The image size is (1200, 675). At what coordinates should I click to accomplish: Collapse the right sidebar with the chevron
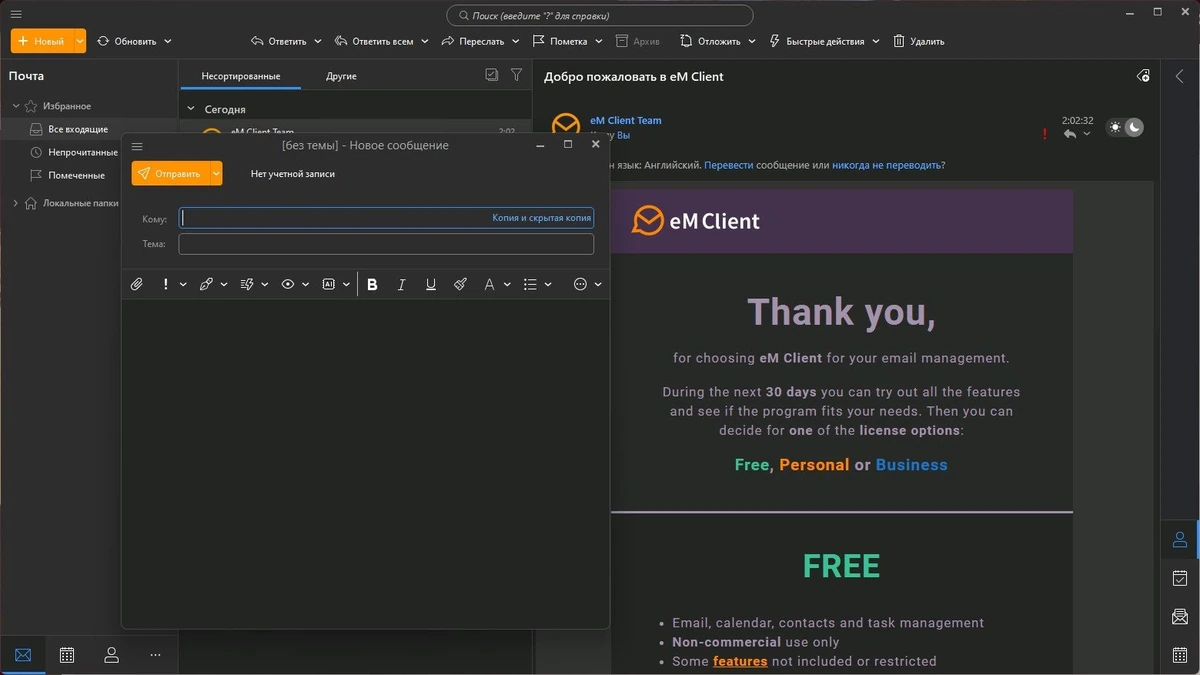tap(1179, 76)
